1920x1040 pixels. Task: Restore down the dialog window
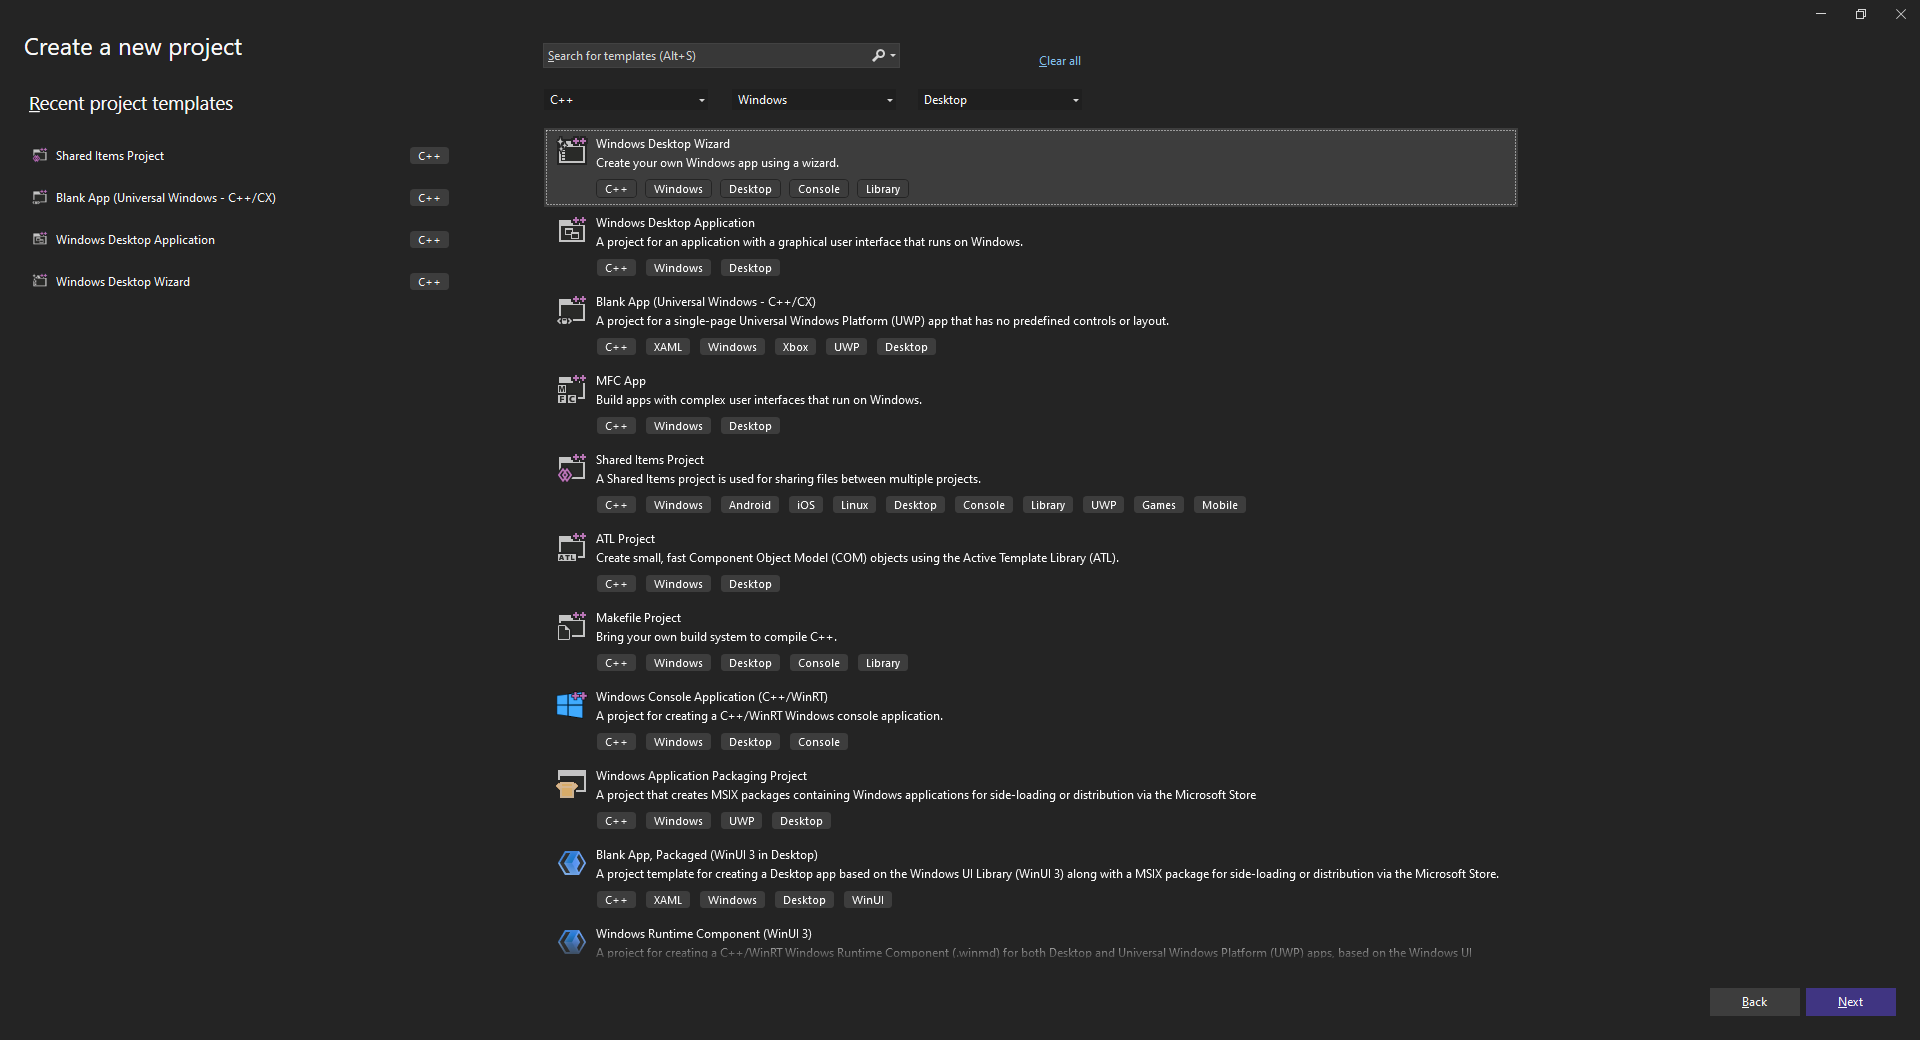pyautogui.click(x=1860, y=14)
